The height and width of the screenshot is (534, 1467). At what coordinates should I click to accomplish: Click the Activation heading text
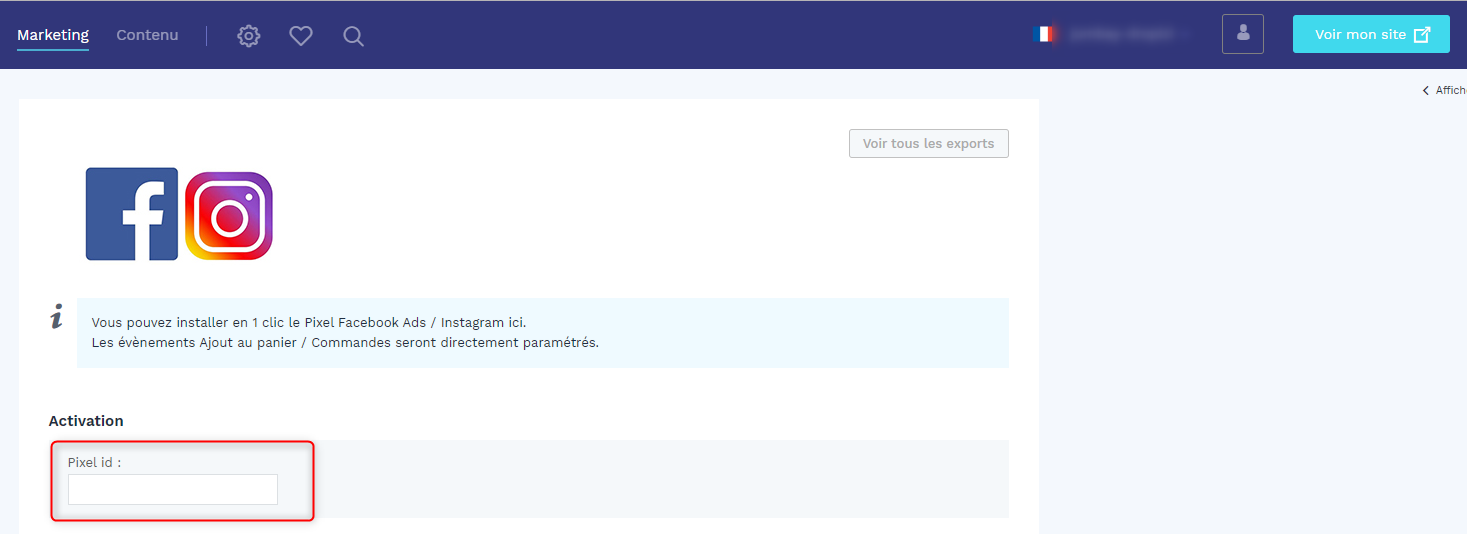tap(86, 421)
